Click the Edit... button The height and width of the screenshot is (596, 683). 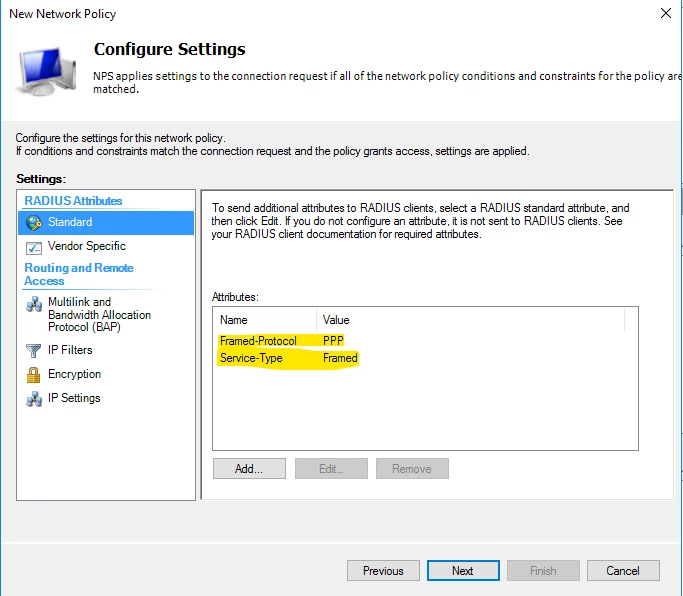pos(331,469)
